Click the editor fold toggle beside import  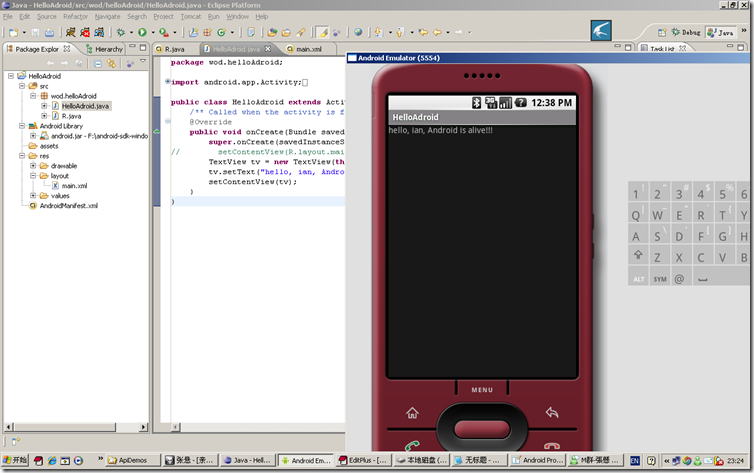[x=168, y=81]
